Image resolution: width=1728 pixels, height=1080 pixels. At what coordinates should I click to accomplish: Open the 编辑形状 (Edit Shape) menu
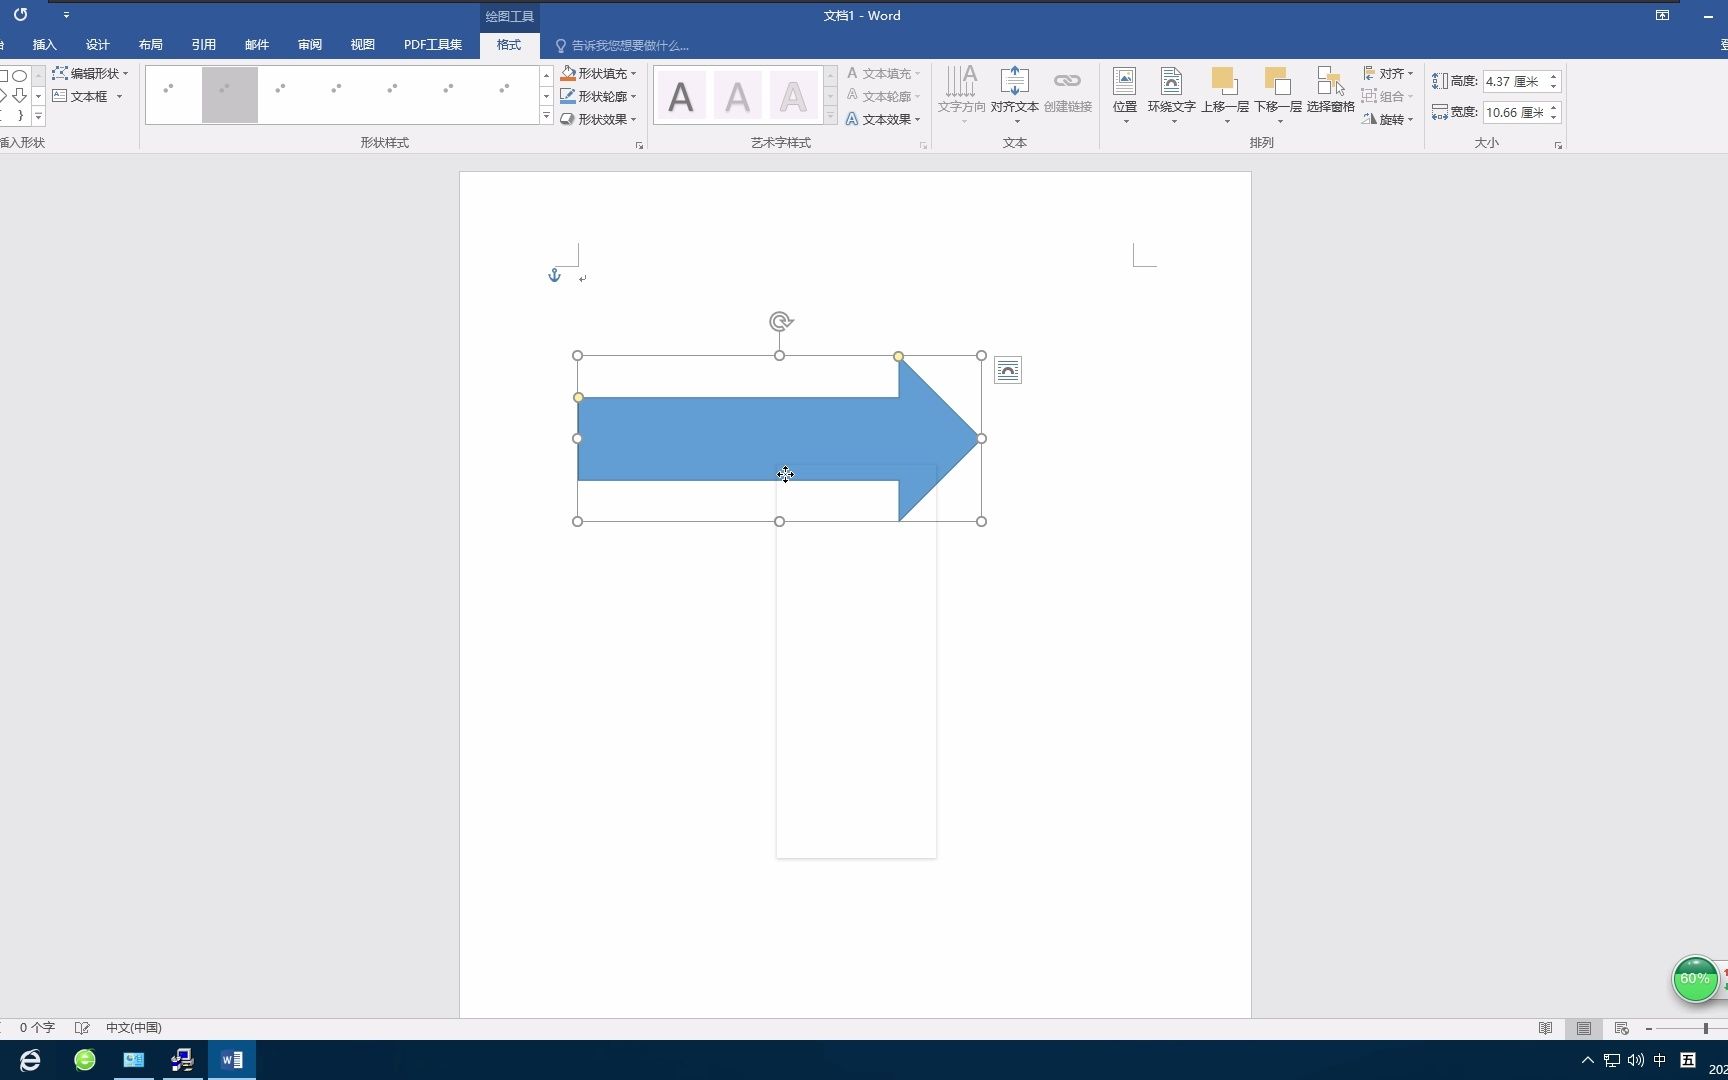pyautogui.click(x=90, y=73)
